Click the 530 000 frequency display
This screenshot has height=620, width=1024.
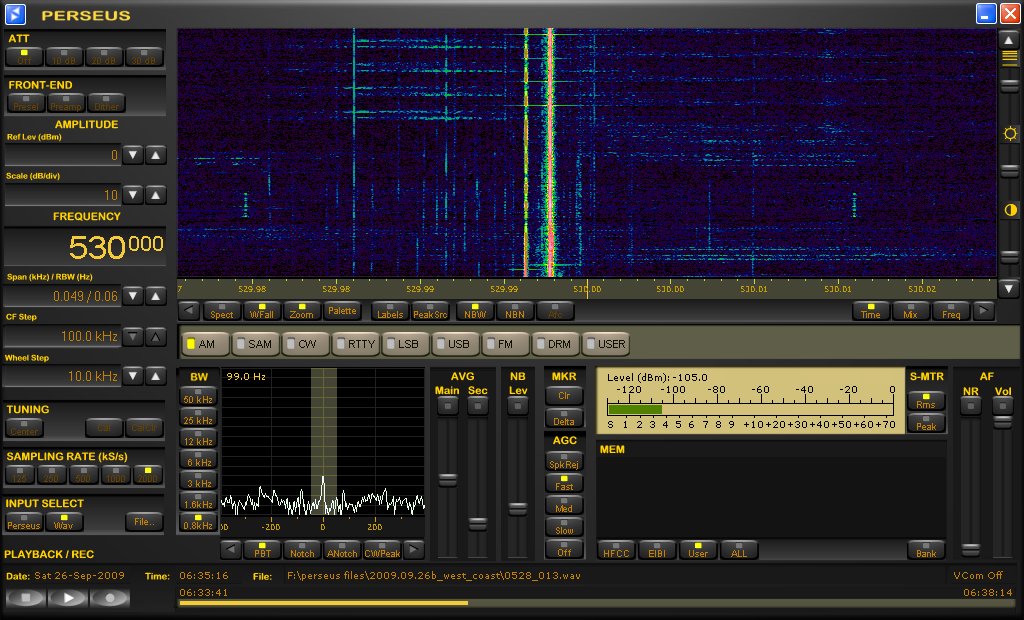[x=85, y=246]
